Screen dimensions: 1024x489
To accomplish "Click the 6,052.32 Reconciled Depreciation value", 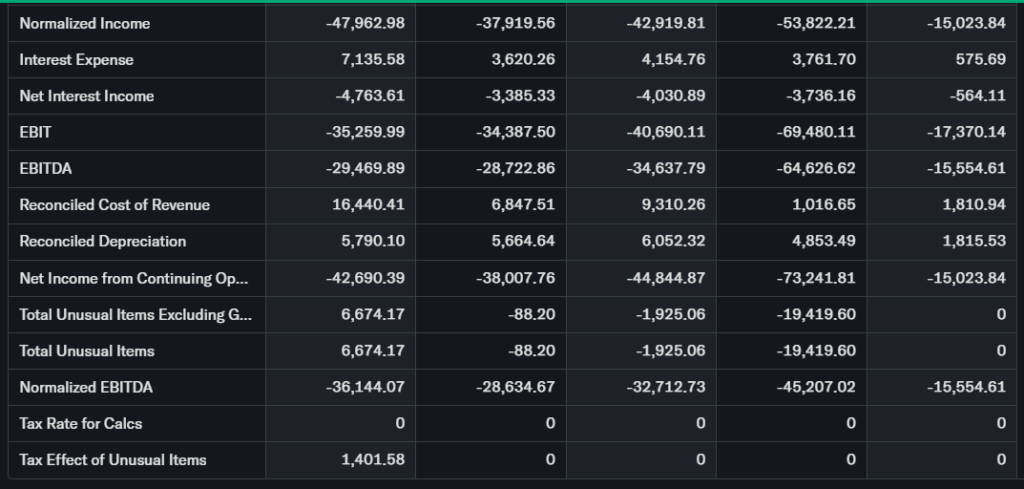I will tap(673, 241).
